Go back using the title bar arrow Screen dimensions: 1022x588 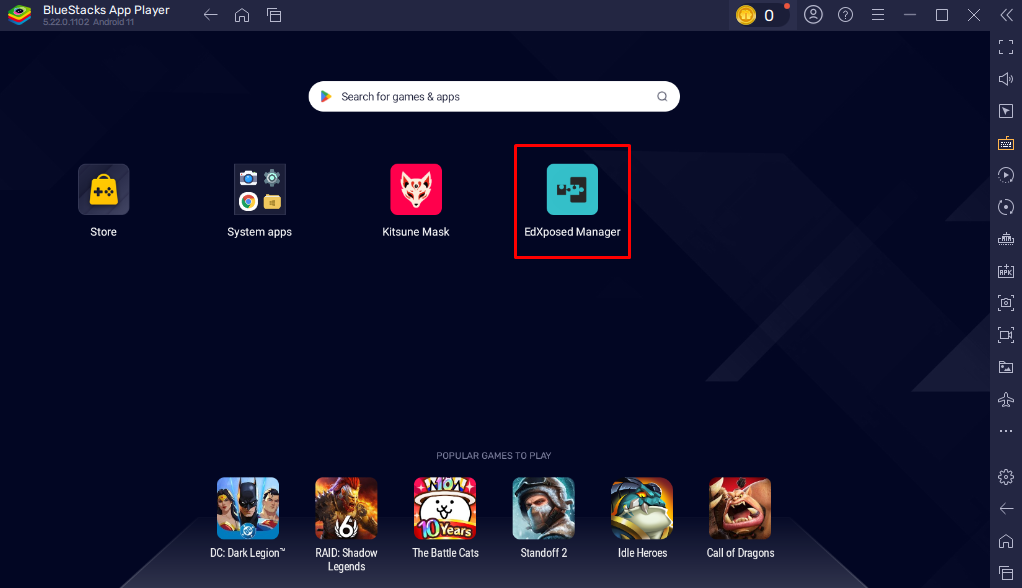click(x=210, y=15)
